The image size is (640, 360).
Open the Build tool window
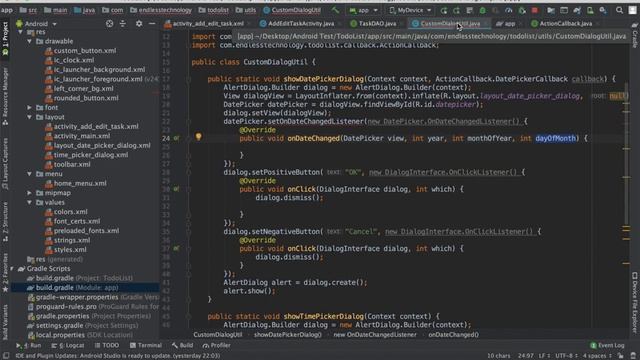pyautogui.click(x=182, y=345)
